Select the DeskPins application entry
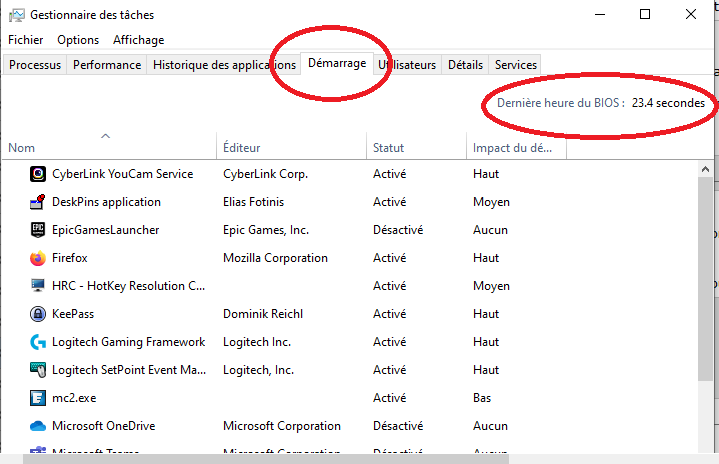 [x=106, y=202]
